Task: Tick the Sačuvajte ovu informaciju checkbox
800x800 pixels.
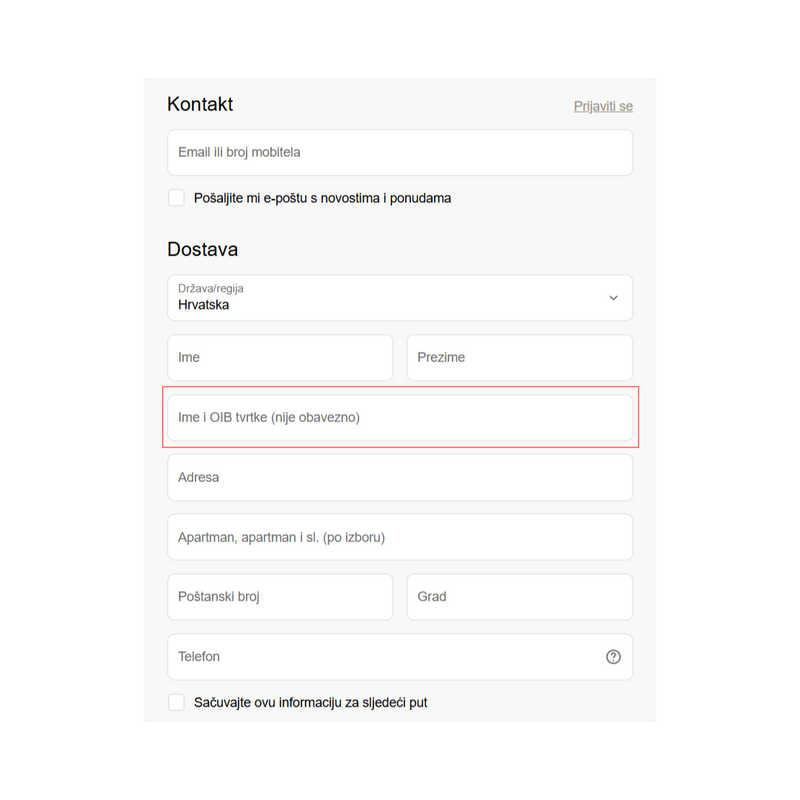Action: [177, 702]
